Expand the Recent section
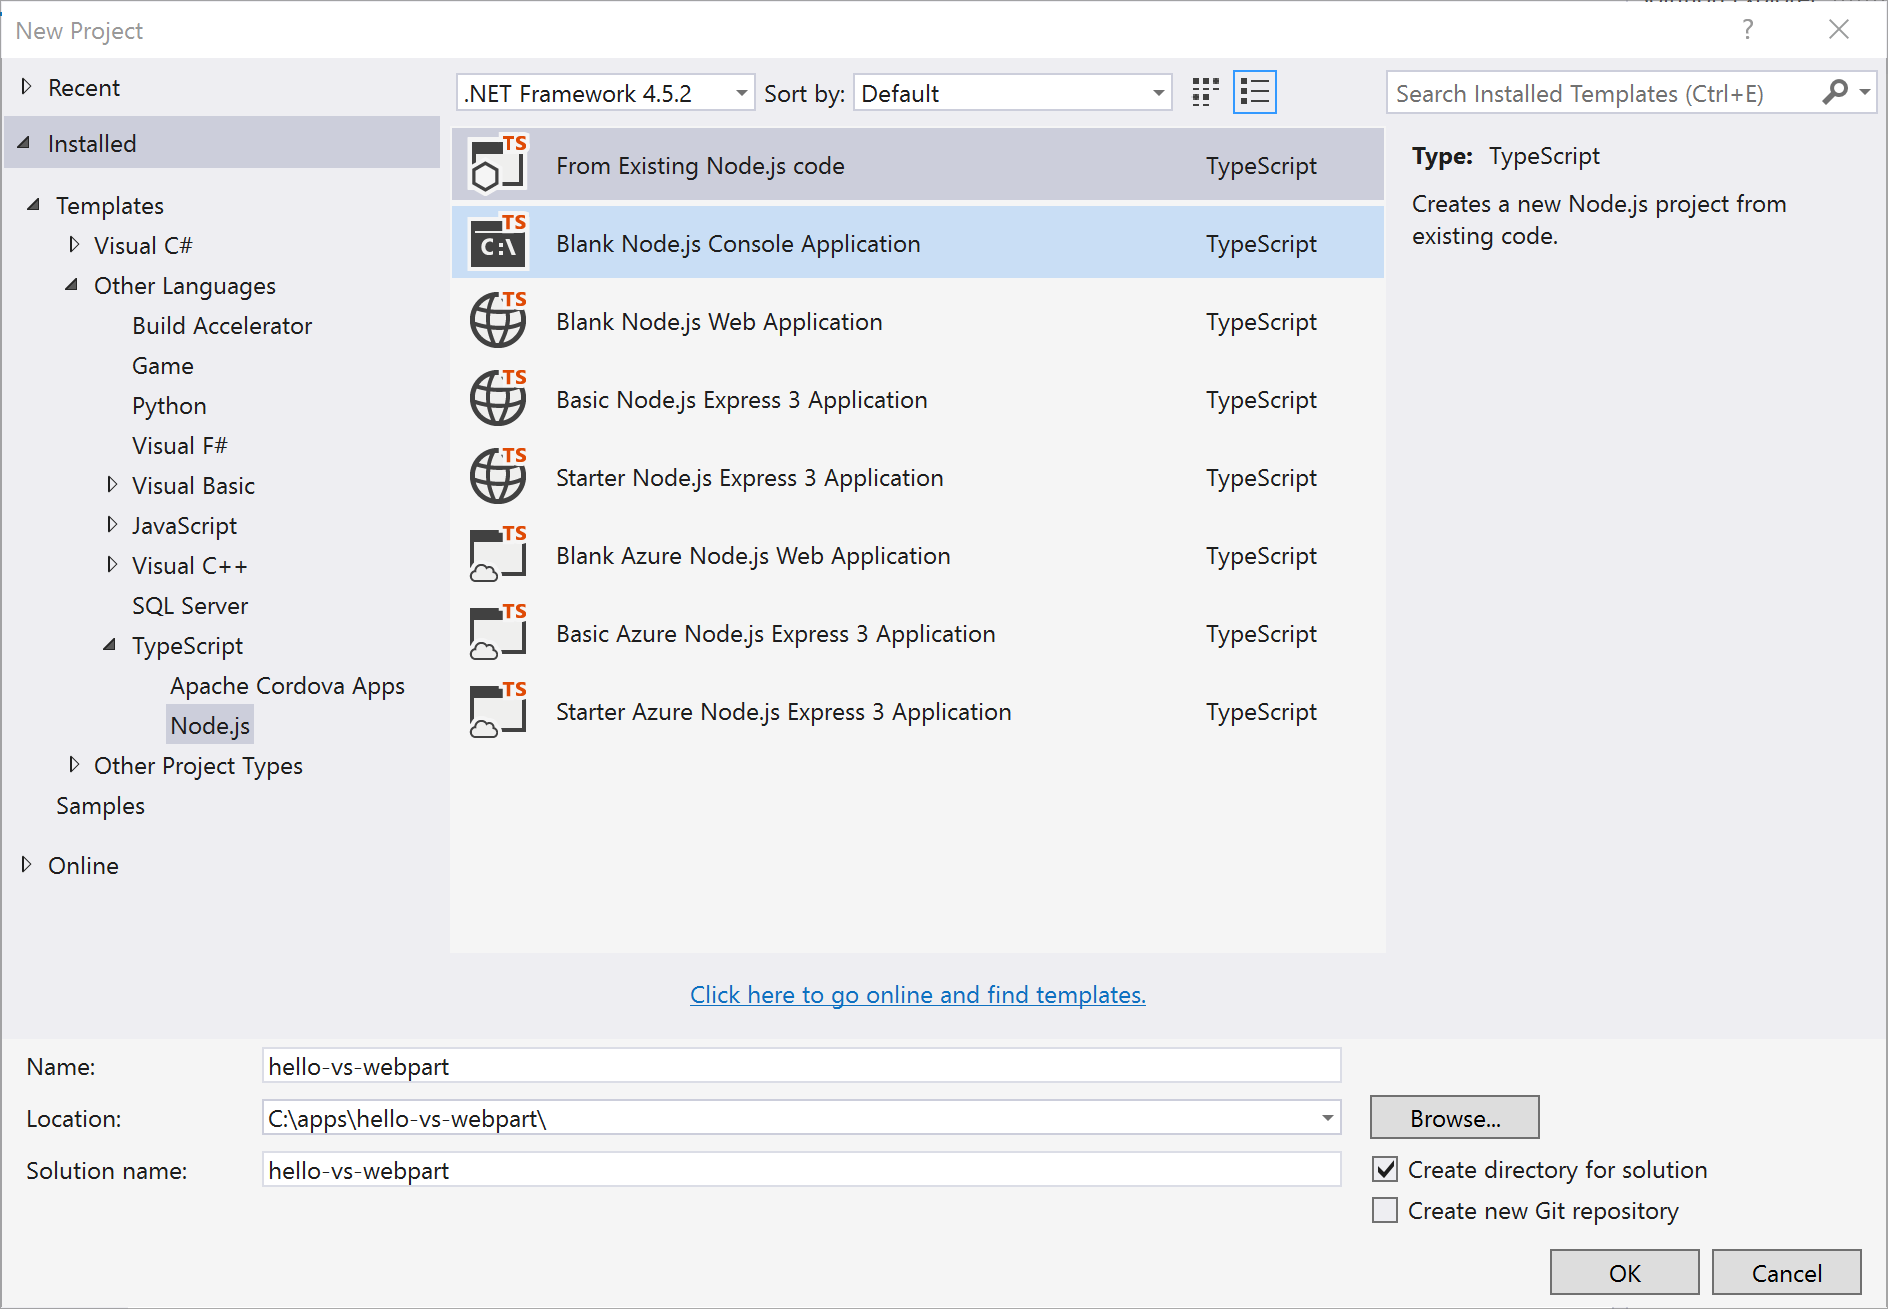 tap(27, 87)
